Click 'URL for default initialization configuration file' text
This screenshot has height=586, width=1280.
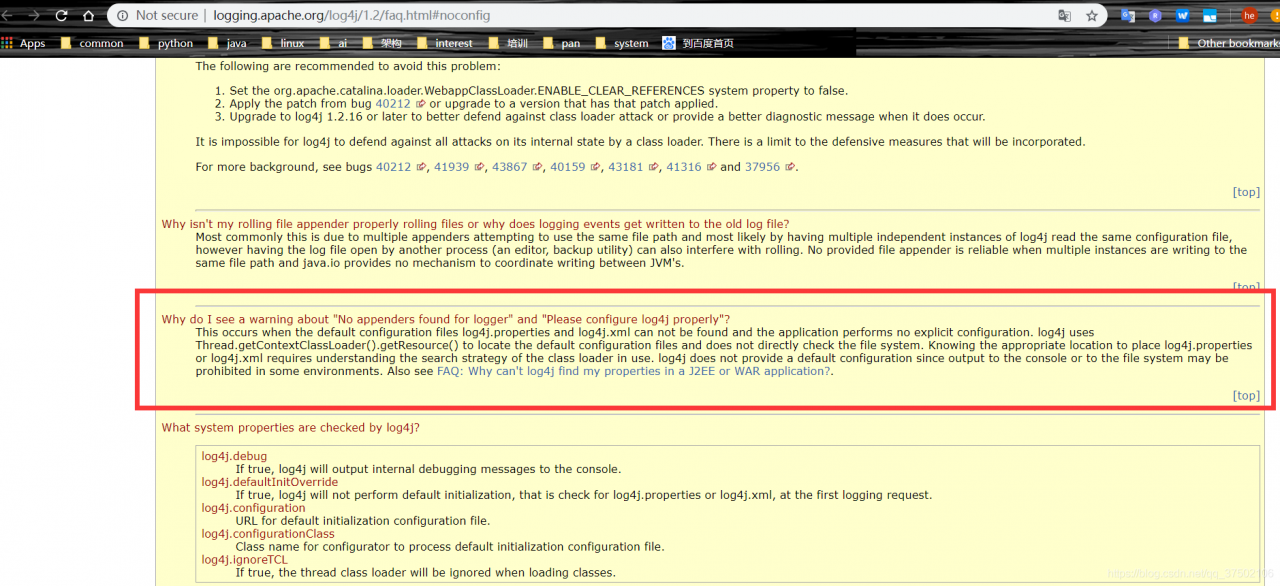click(363, 521)
